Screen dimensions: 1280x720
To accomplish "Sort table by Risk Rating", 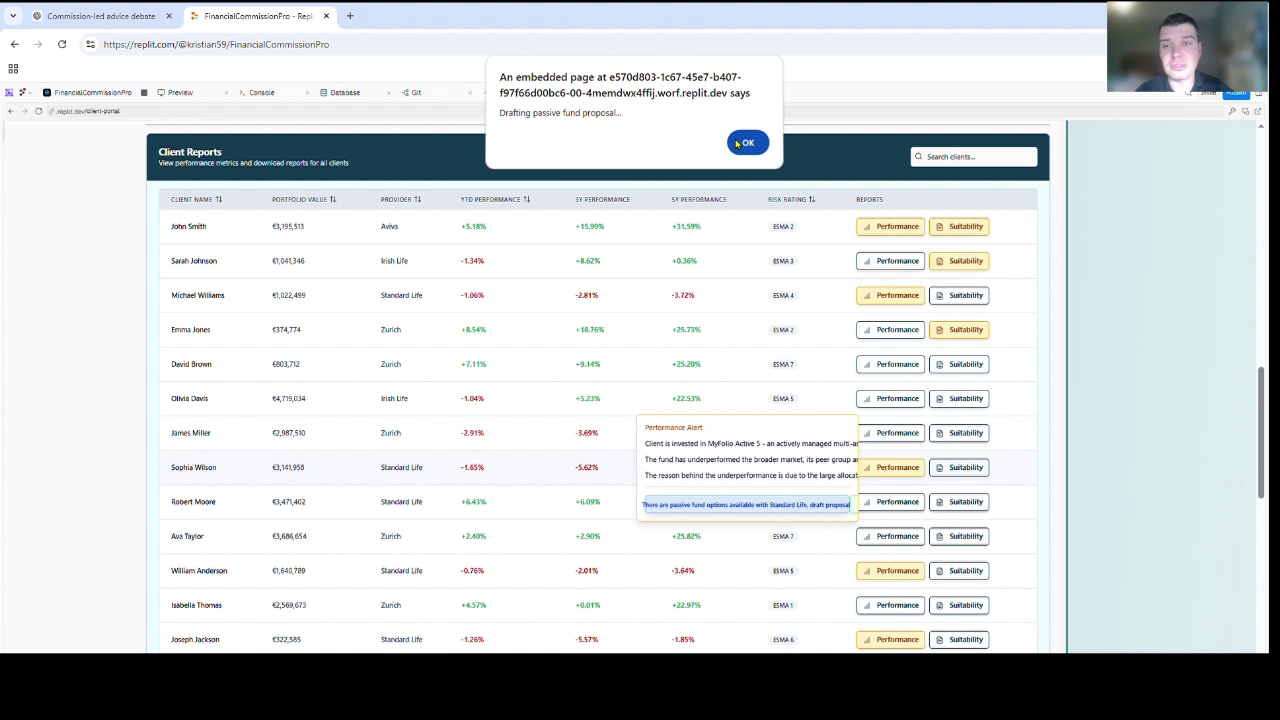I will [791, 199].
